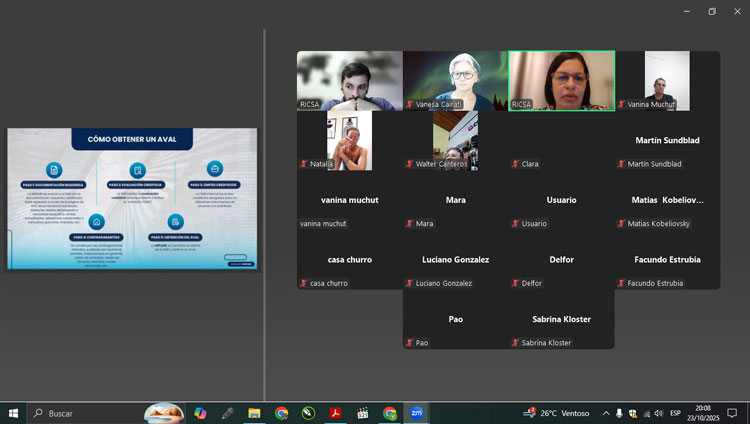Viewport: 750px width, 424px height.
Task: Click the muted mic icon on Vanesa Cairati
Action: click(x=409, y=104)
